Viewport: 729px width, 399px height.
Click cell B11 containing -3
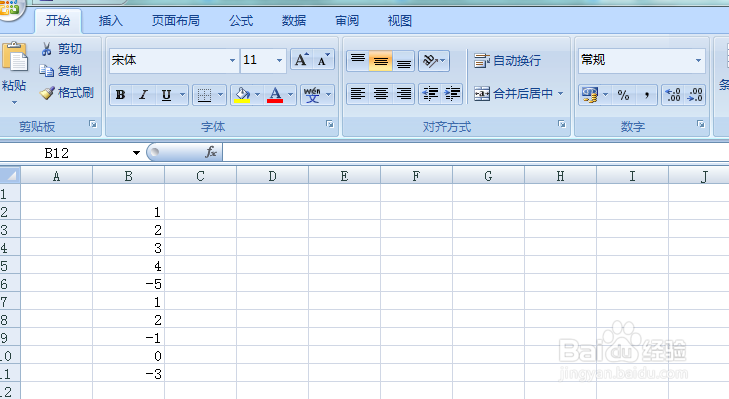point(128,373)
